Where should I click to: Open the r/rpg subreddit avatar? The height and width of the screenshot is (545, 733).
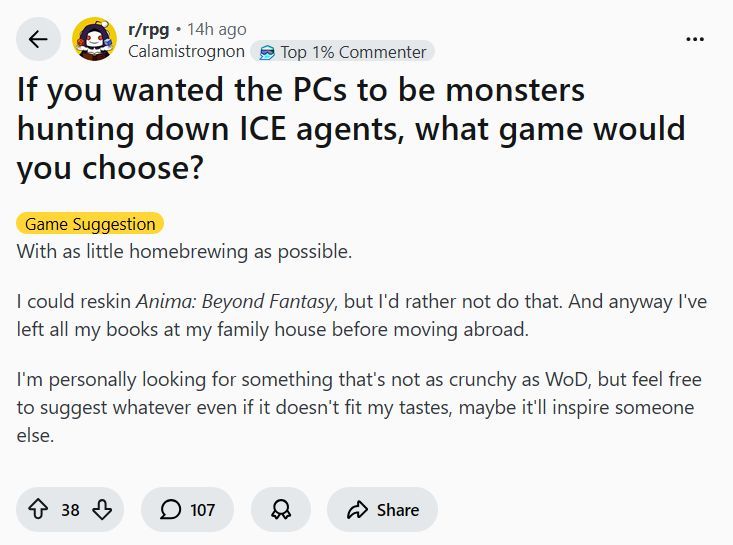(95, 40)
